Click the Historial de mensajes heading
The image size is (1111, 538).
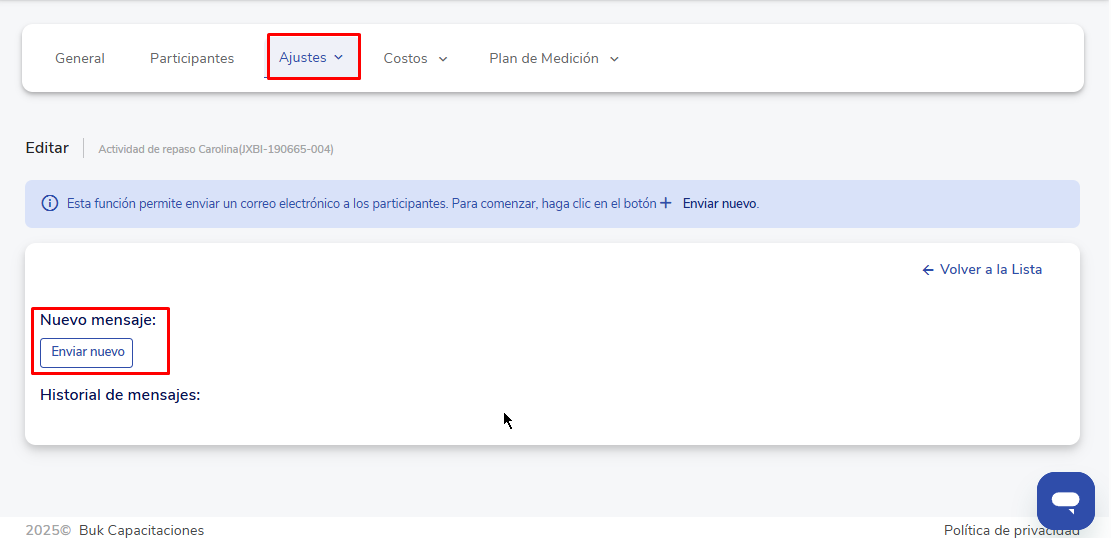(x=120, y=395)
